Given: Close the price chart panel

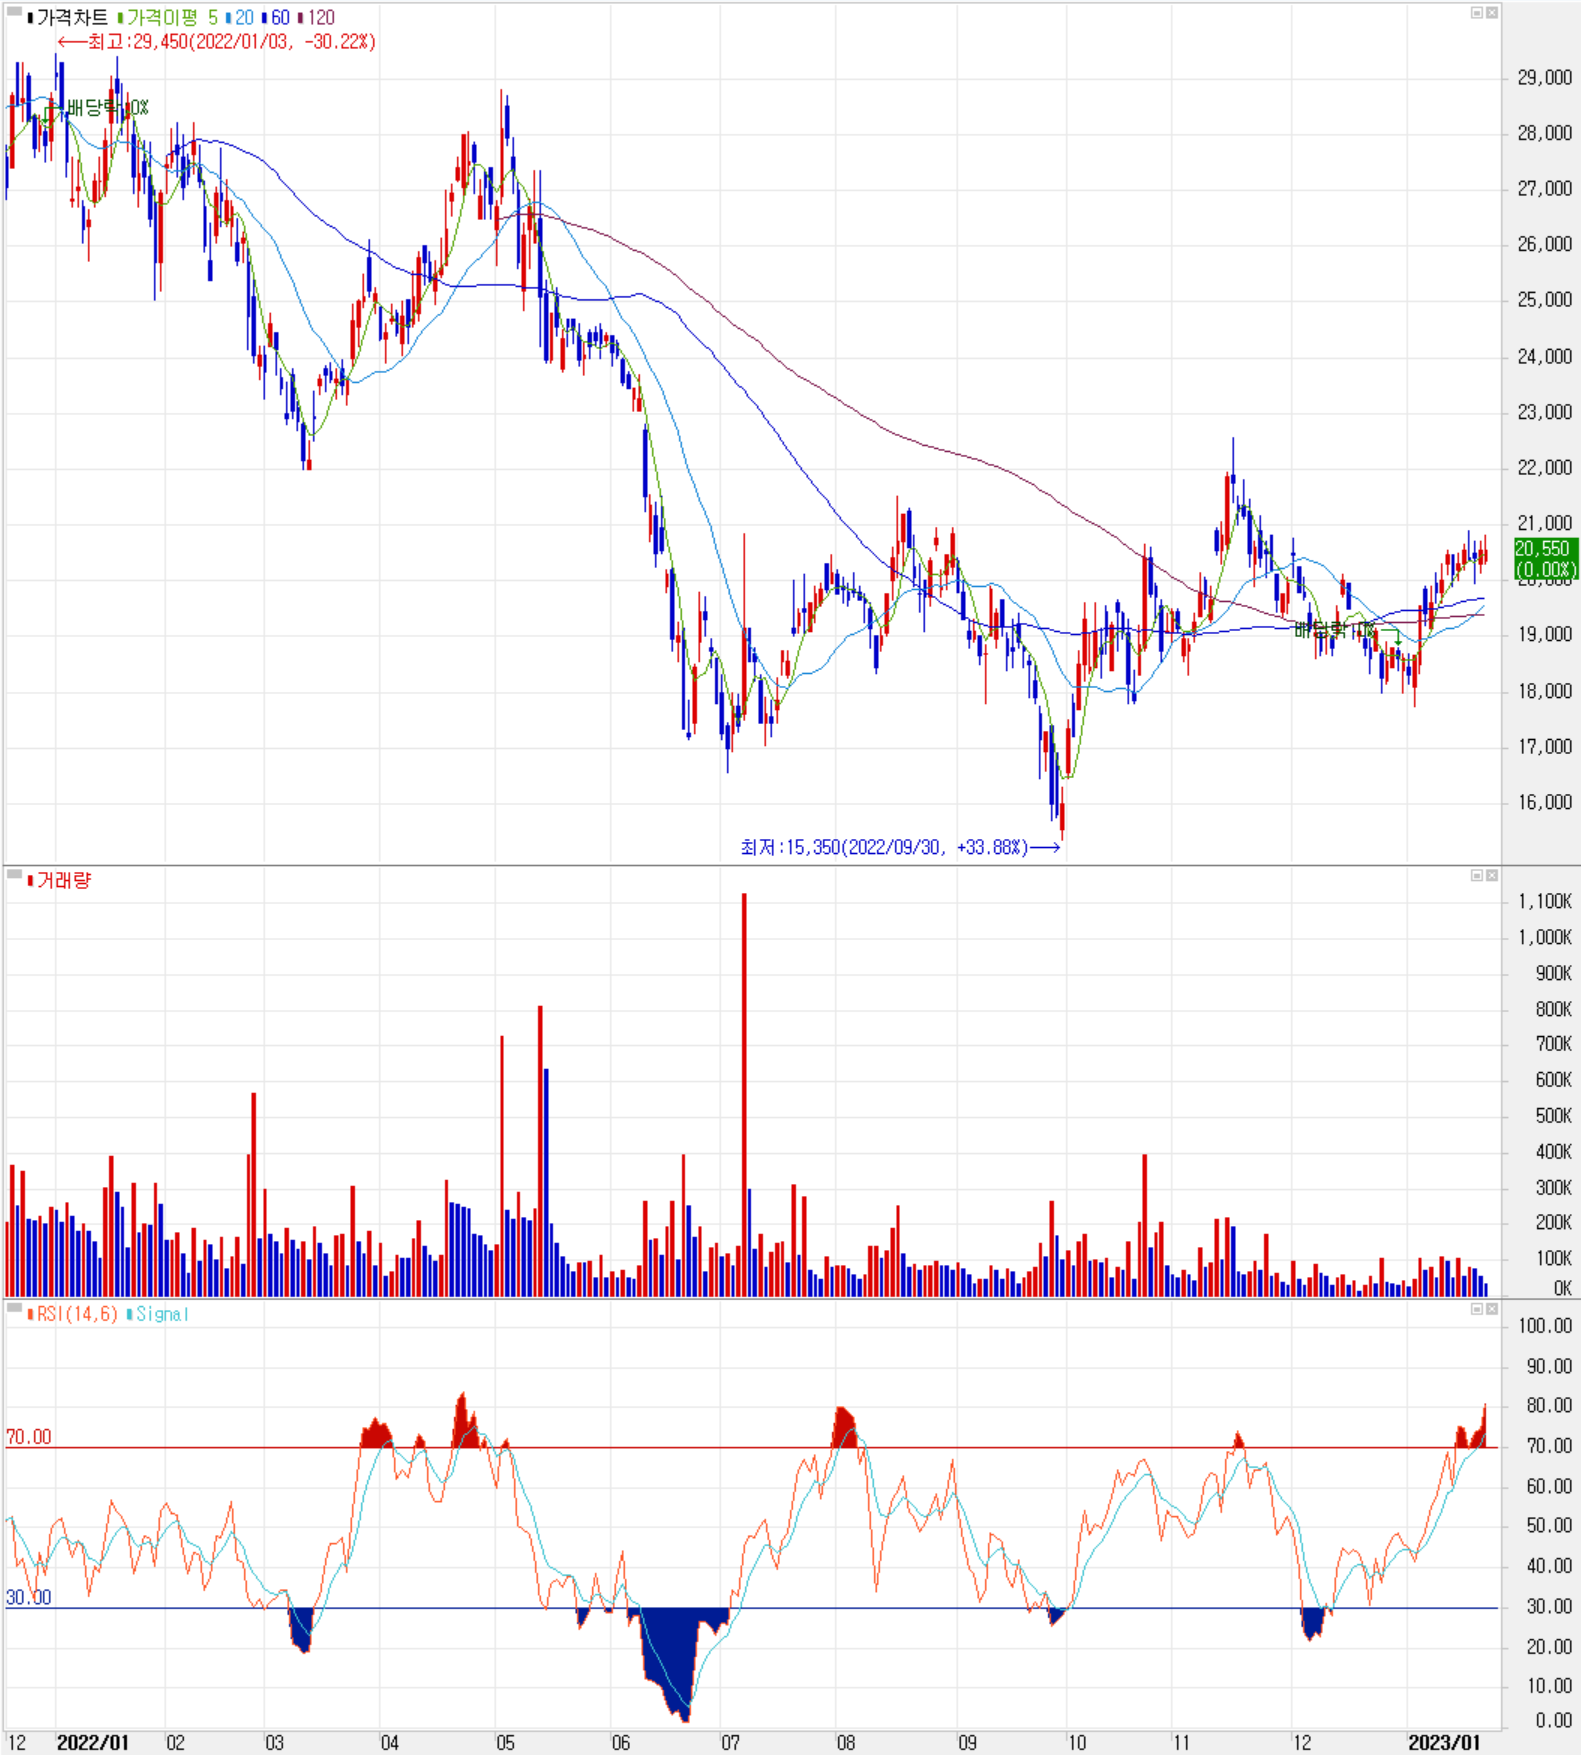Looking at the screenshot, I should pyautogui.click(x=1491, y=13).
